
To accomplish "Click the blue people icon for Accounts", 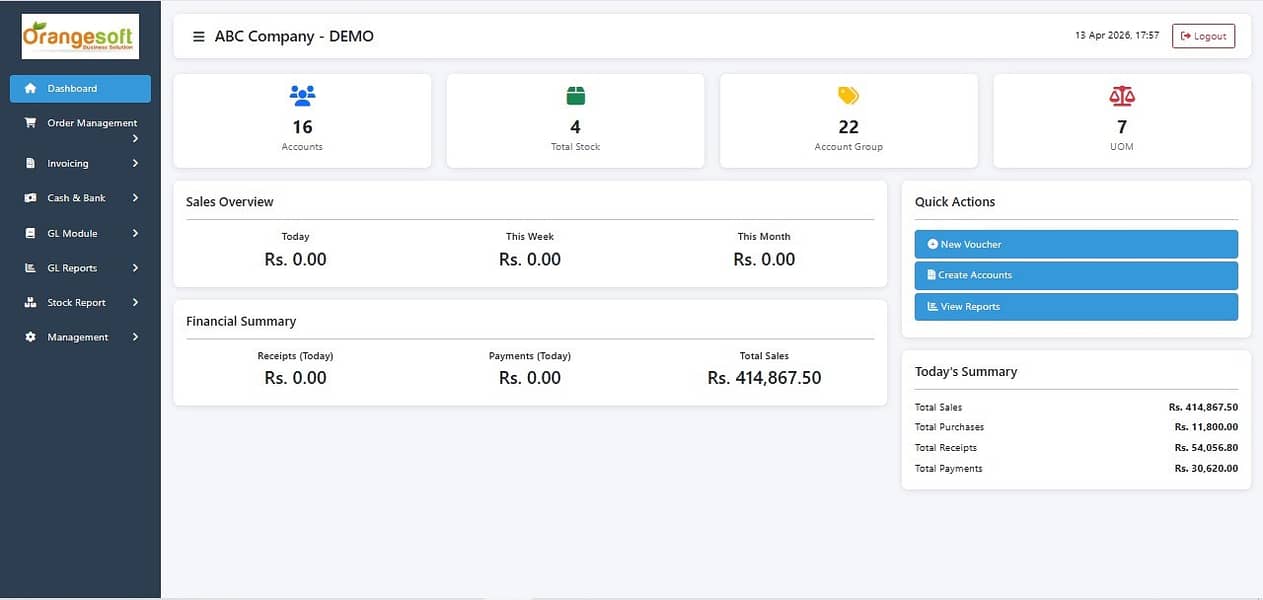I will (x=302, y=96).
